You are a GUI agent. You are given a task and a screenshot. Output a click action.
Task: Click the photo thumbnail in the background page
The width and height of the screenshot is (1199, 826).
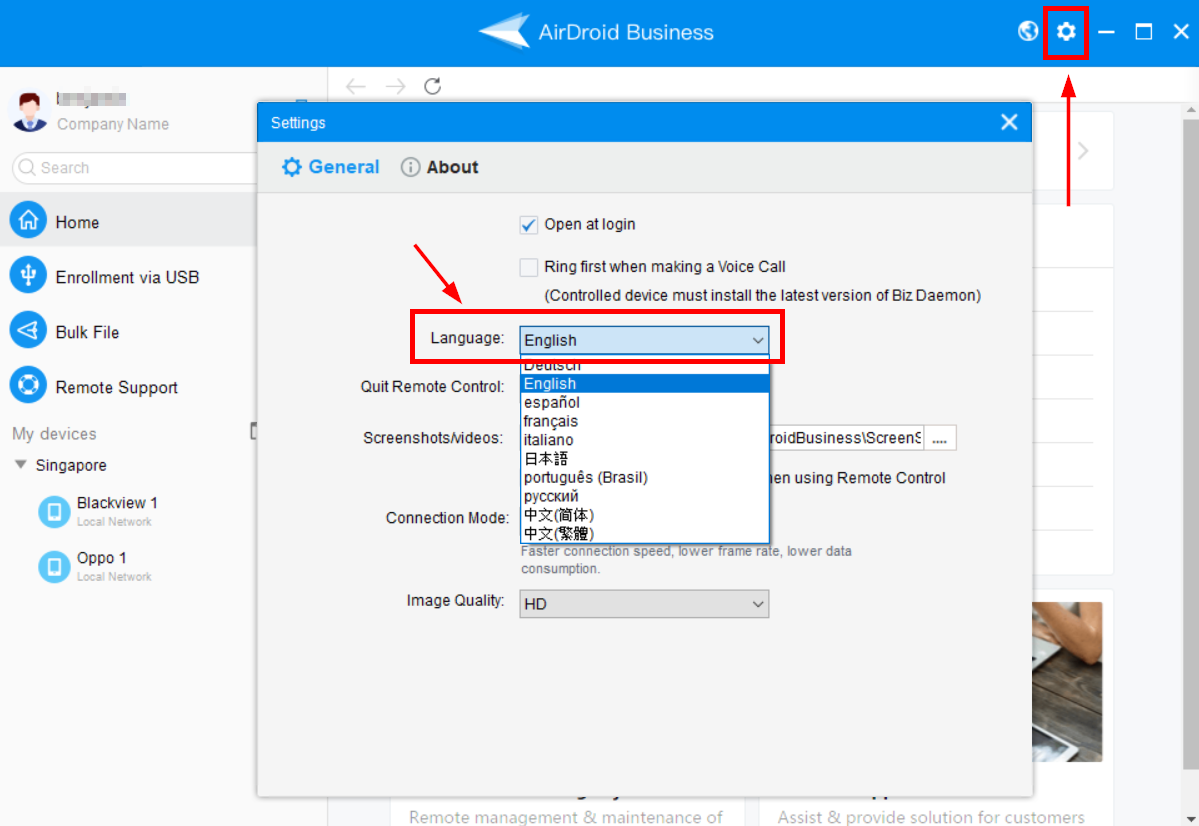point(1067,681)
